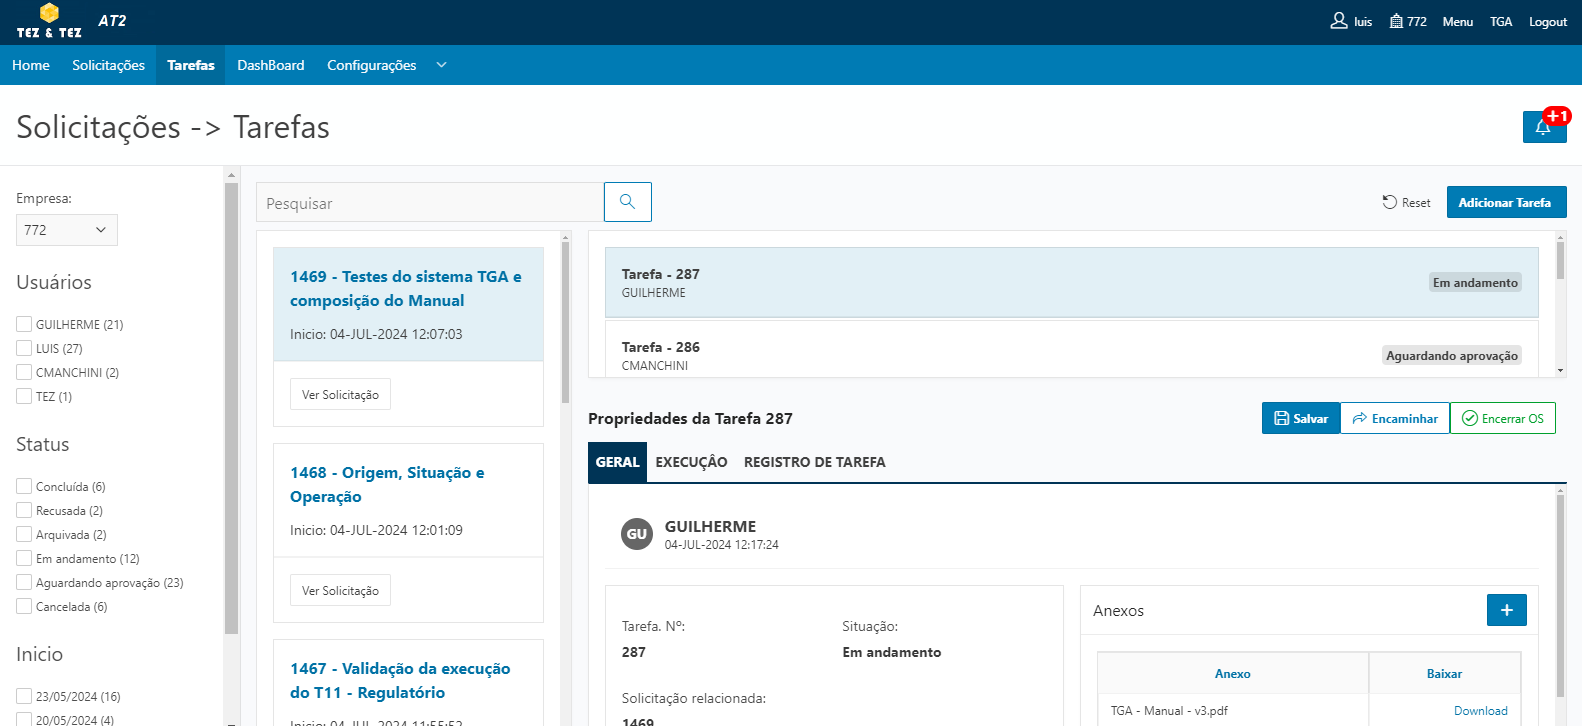Click the Tez & Tez logo
The image size is (1582, 726).
point(49,21)
